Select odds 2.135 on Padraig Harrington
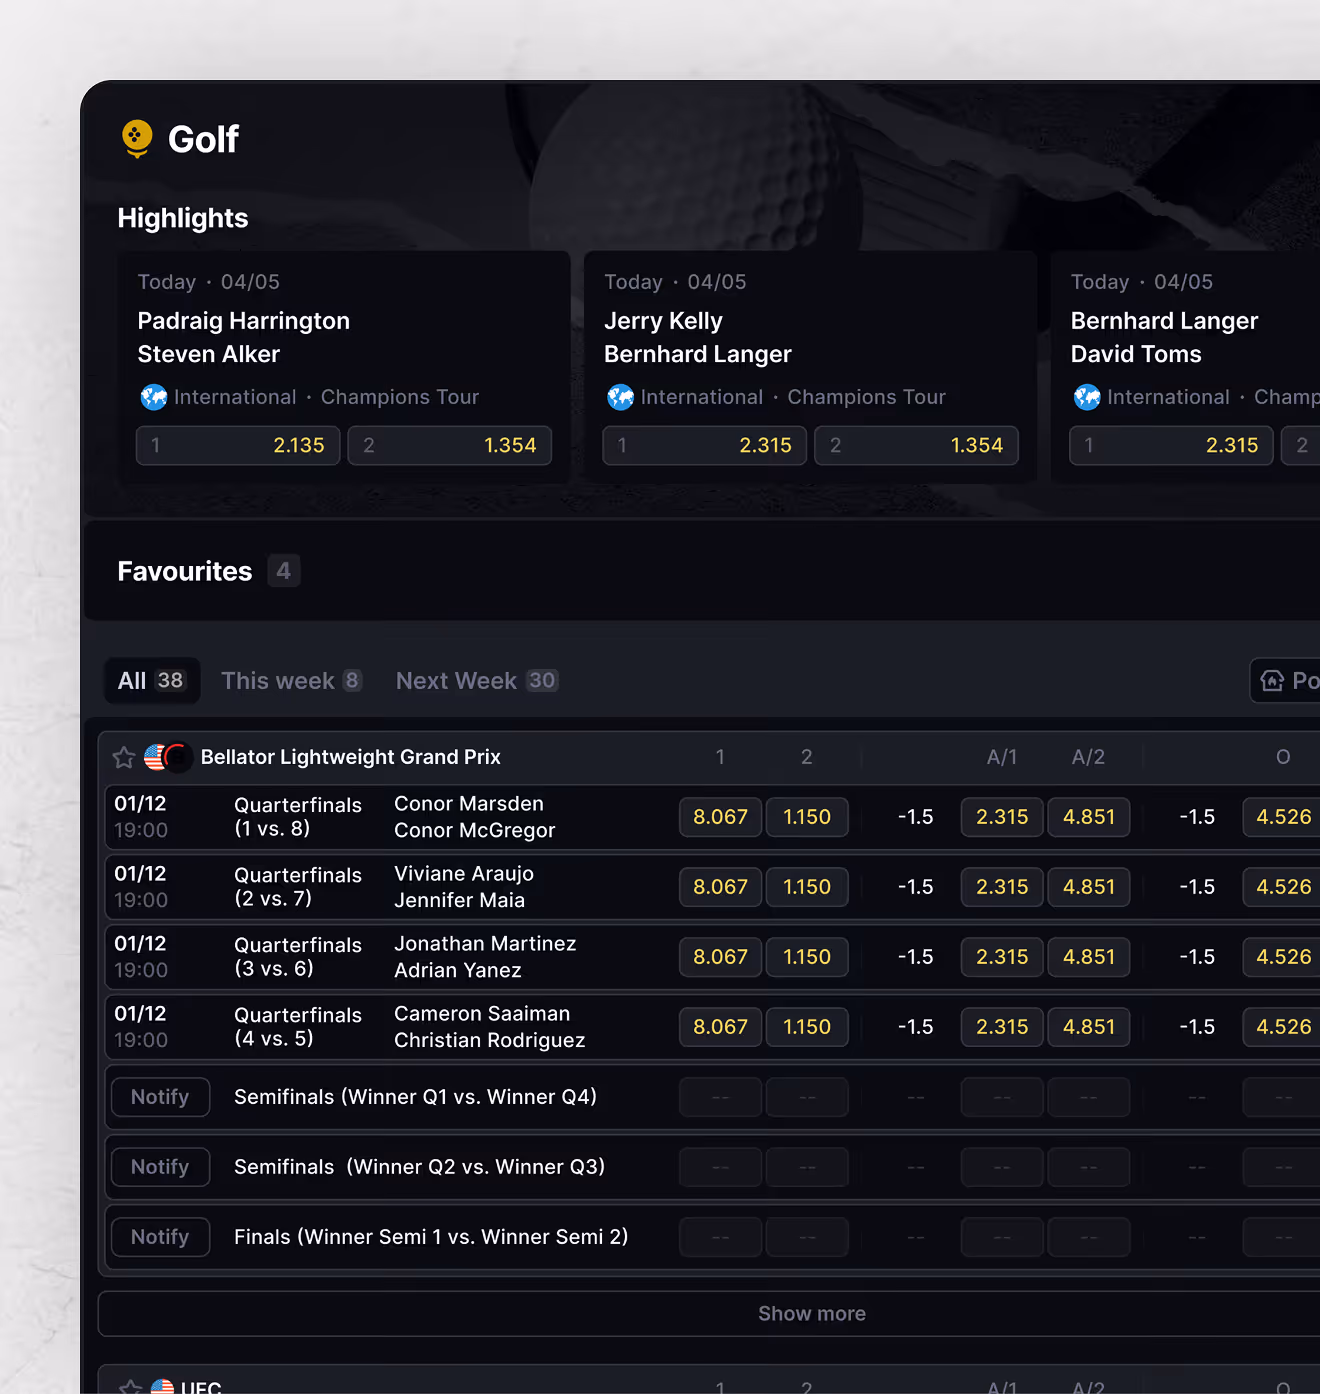Viewport: 1320px width, 1394px height. pyautogui.click(x=238, y=446)
